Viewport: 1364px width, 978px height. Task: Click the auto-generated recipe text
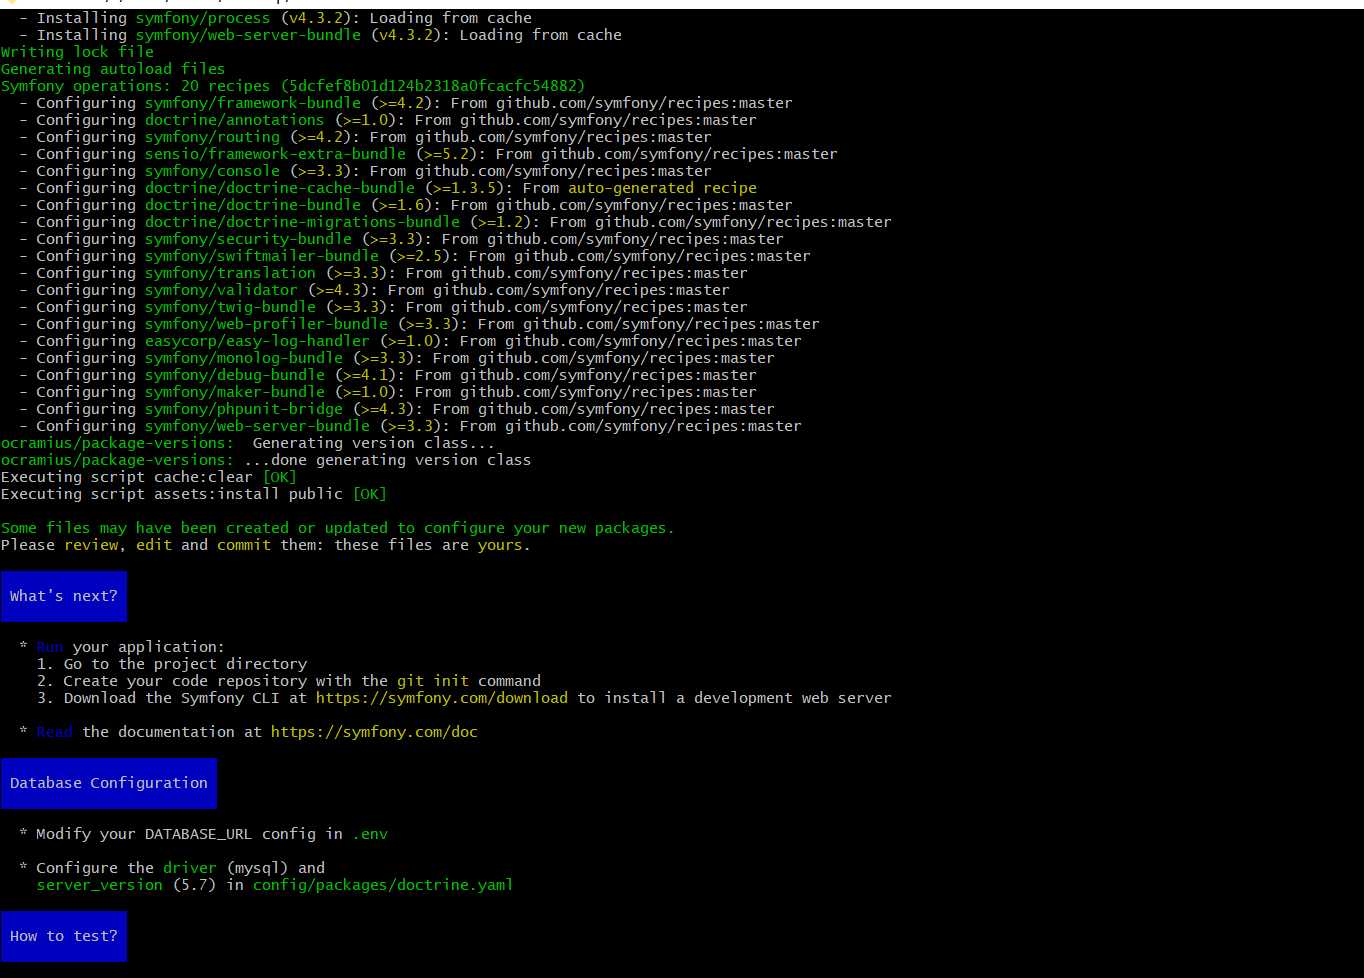(662, 188)
